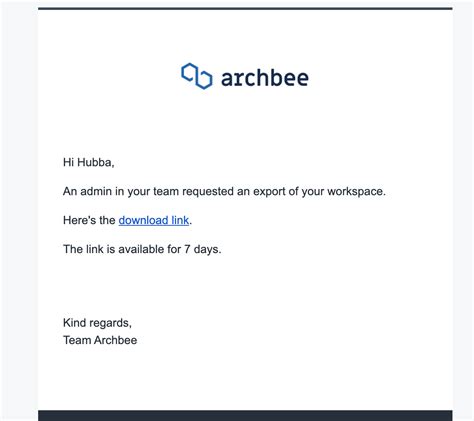Select the name 'Hubba' in greeting

94,162
